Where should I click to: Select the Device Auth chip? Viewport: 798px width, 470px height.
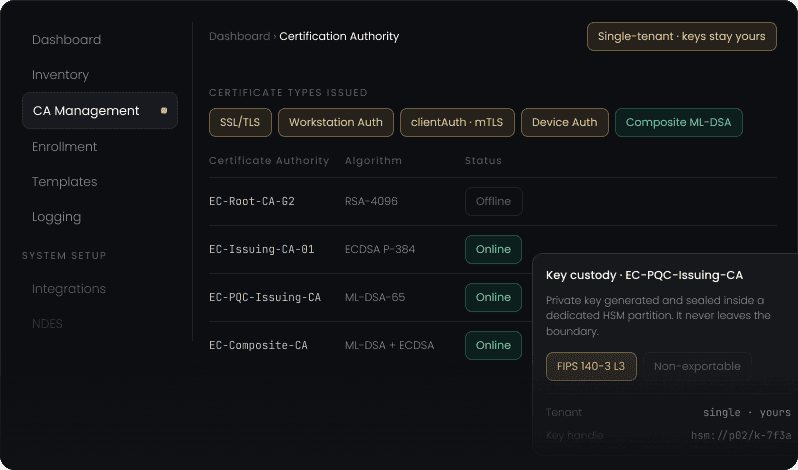pyautogui.click(x=564, y=122)
